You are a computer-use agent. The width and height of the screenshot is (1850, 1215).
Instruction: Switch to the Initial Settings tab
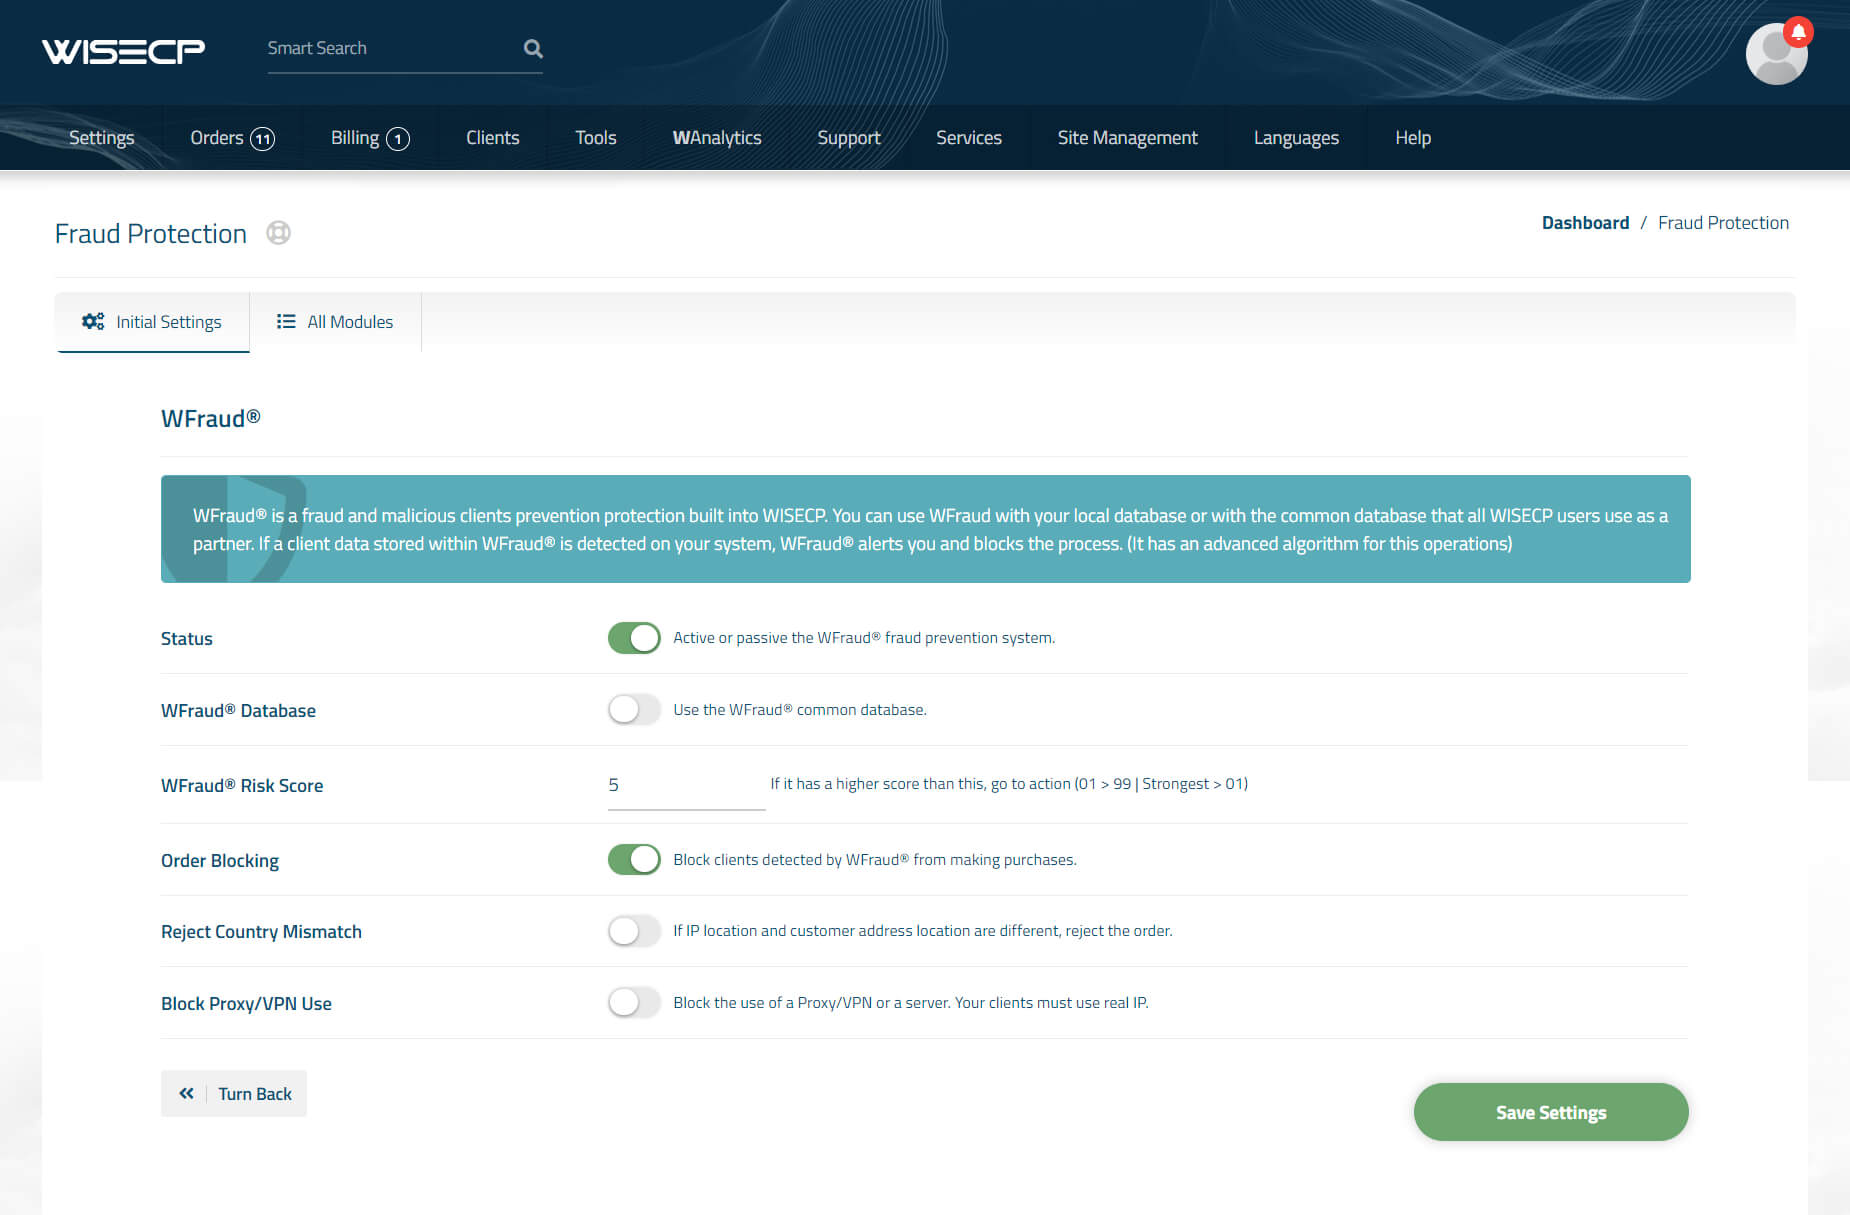click(152, 322)
